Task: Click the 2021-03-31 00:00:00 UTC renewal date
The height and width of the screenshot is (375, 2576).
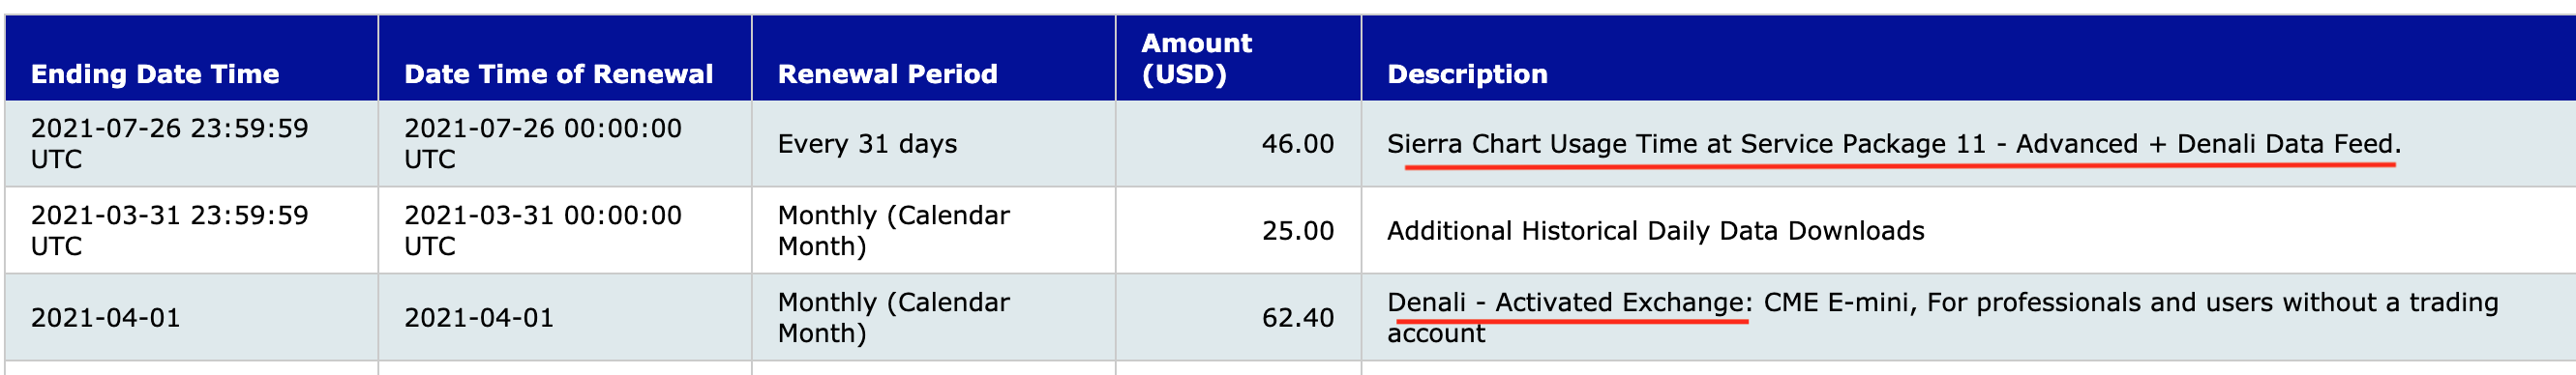Action: point(543,231)
